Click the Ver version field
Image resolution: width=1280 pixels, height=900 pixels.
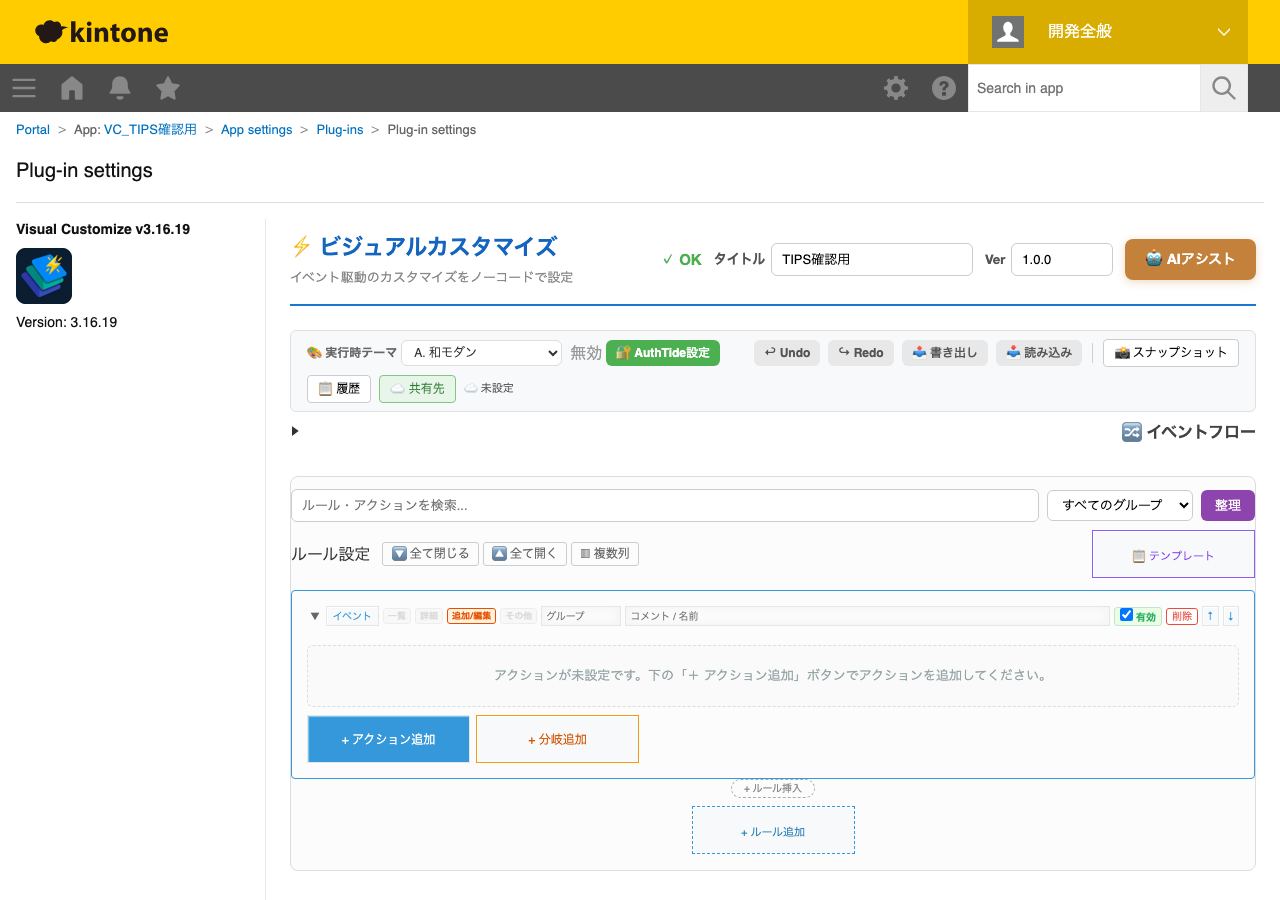coord(1062,259)
